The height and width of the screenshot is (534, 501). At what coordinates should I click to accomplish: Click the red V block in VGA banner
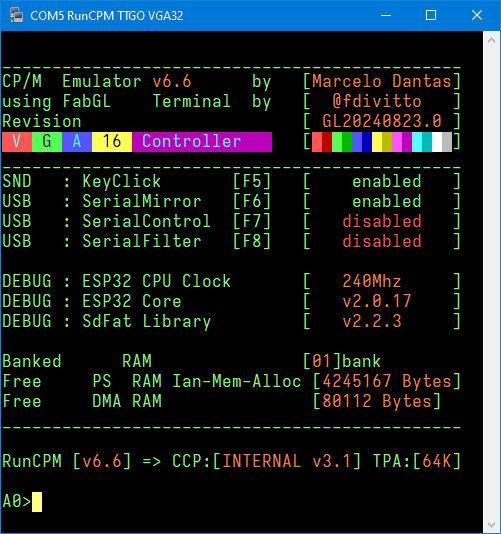(17, 142)
